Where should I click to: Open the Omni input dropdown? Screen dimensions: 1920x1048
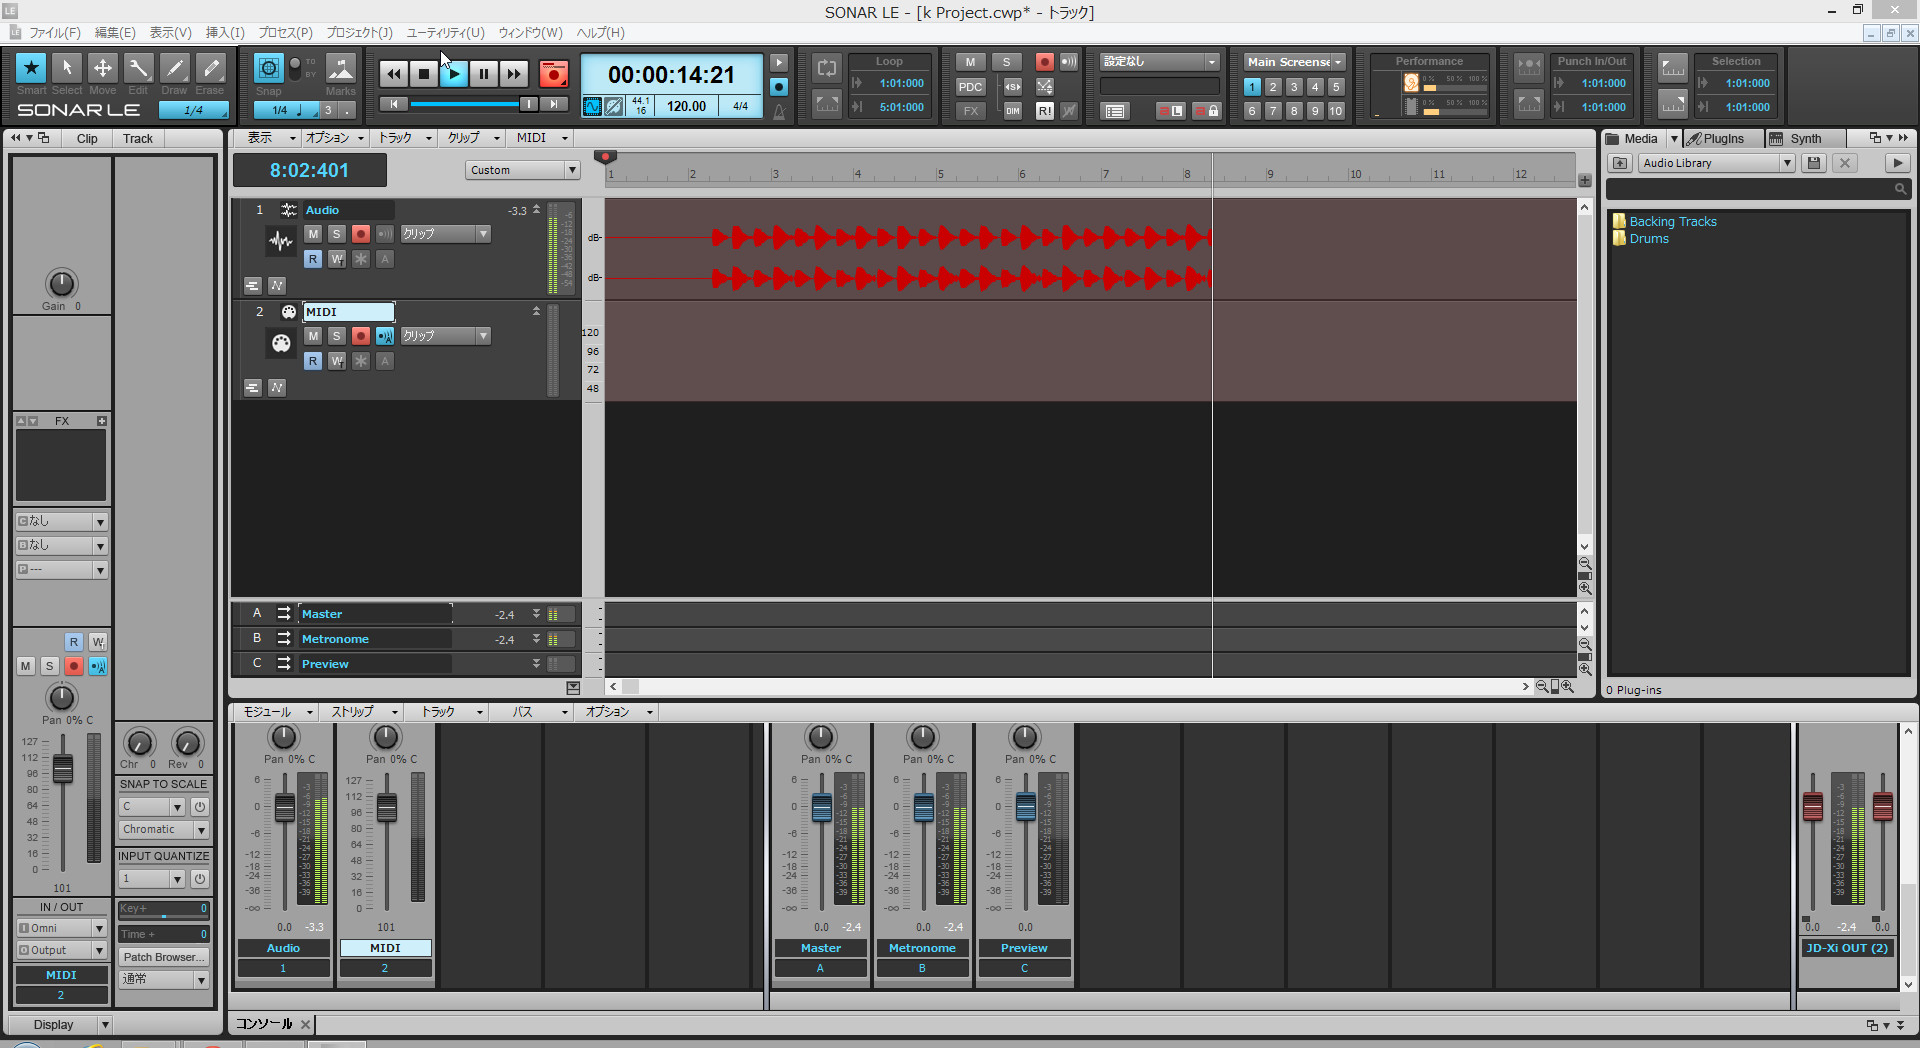point(61,928)
